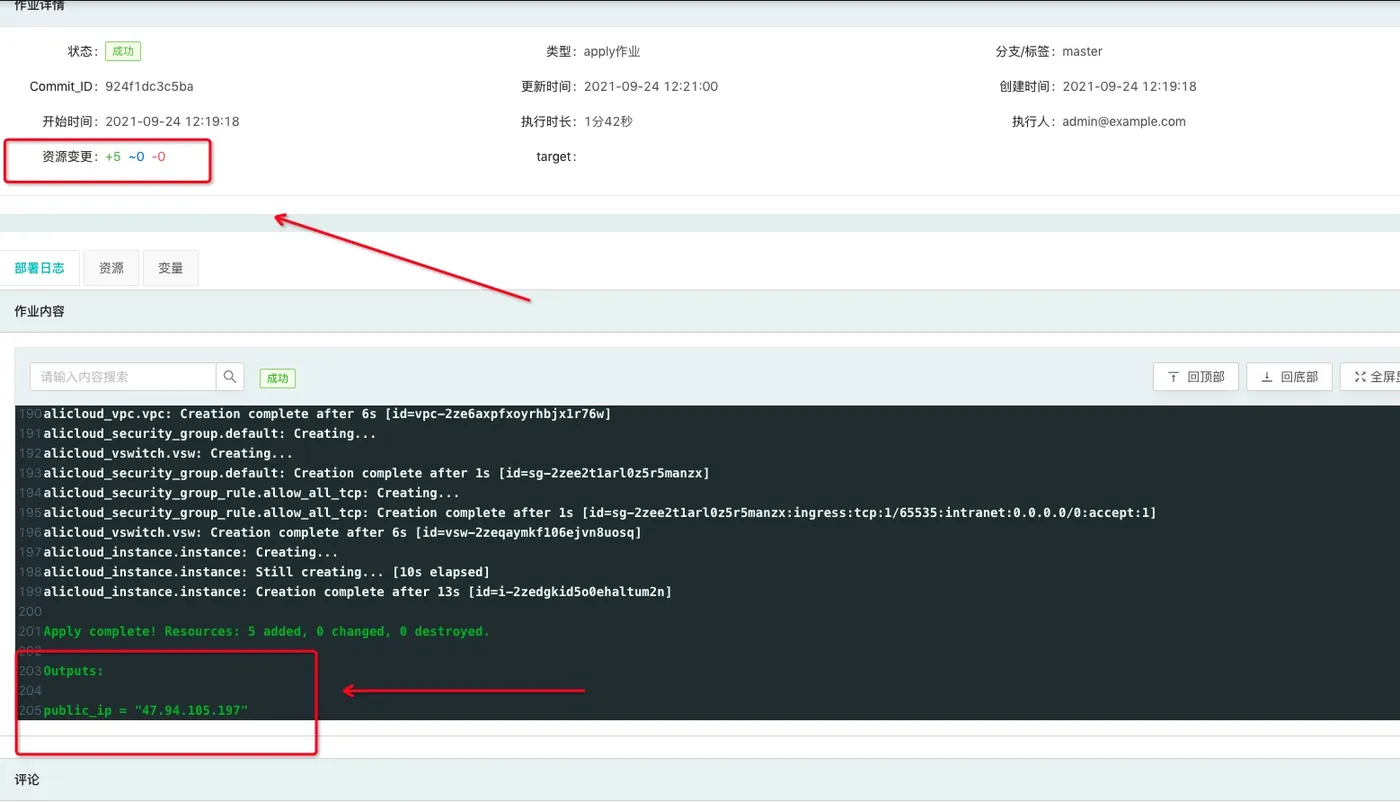This screenshot has height=802, width=1400.
Task: Click the Outputs: log line
Action: pos(73,670)
